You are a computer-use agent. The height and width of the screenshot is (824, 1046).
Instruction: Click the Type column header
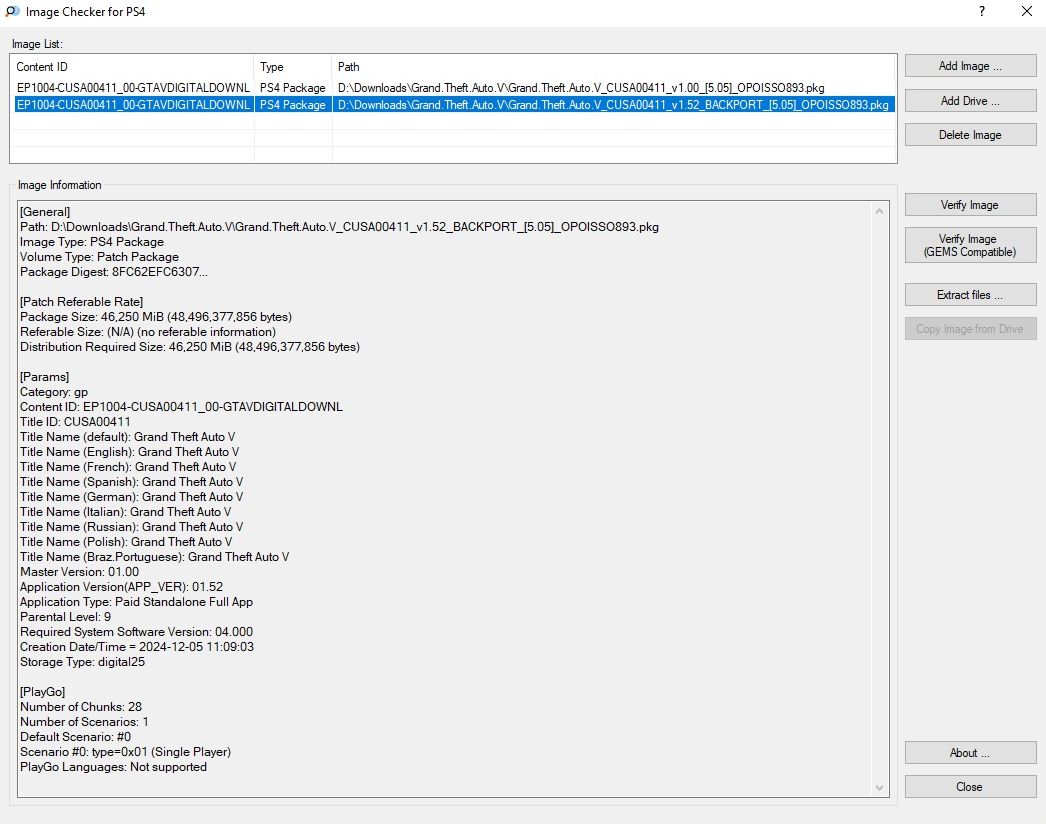(292, 67)
